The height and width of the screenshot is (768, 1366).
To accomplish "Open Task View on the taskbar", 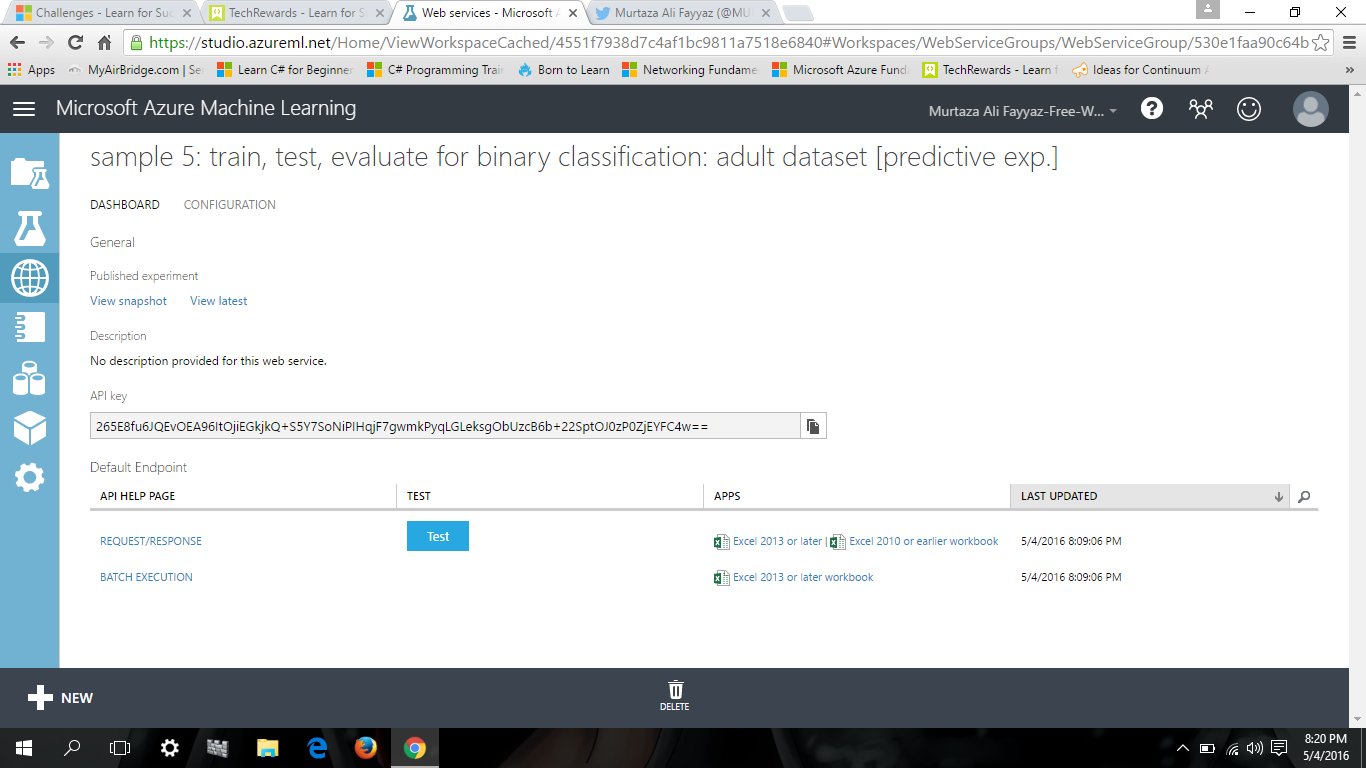I will pos(120,747).
